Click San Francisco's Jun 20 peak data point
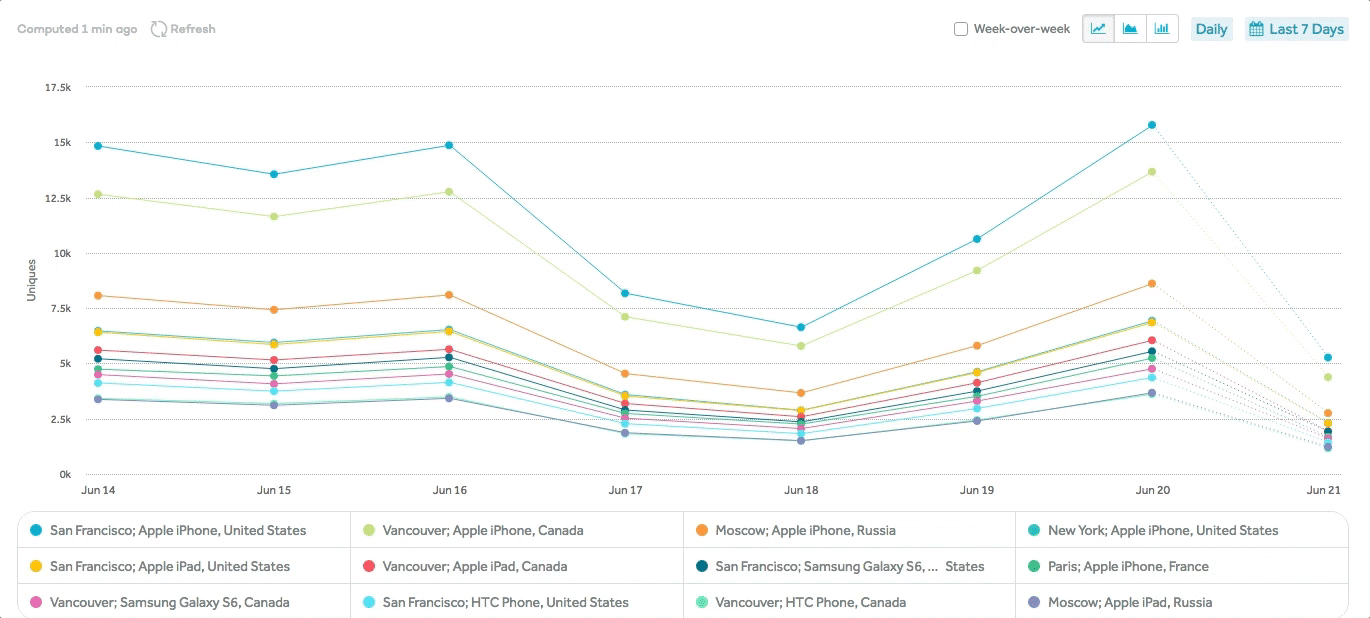 (x=1152, y=125)
